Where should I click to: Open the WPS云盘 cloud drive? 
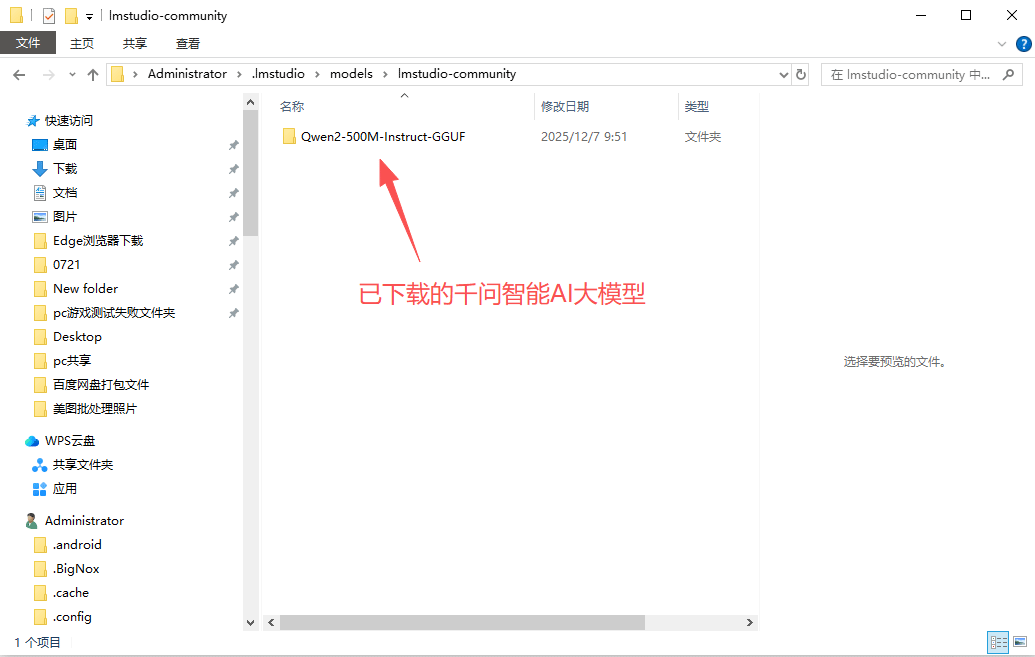70,440
